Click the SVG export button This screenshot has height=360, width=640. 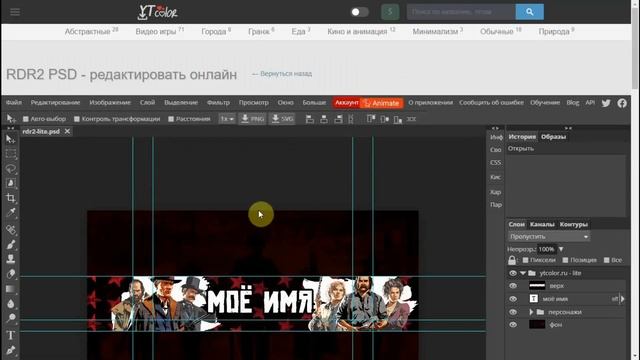282,119
